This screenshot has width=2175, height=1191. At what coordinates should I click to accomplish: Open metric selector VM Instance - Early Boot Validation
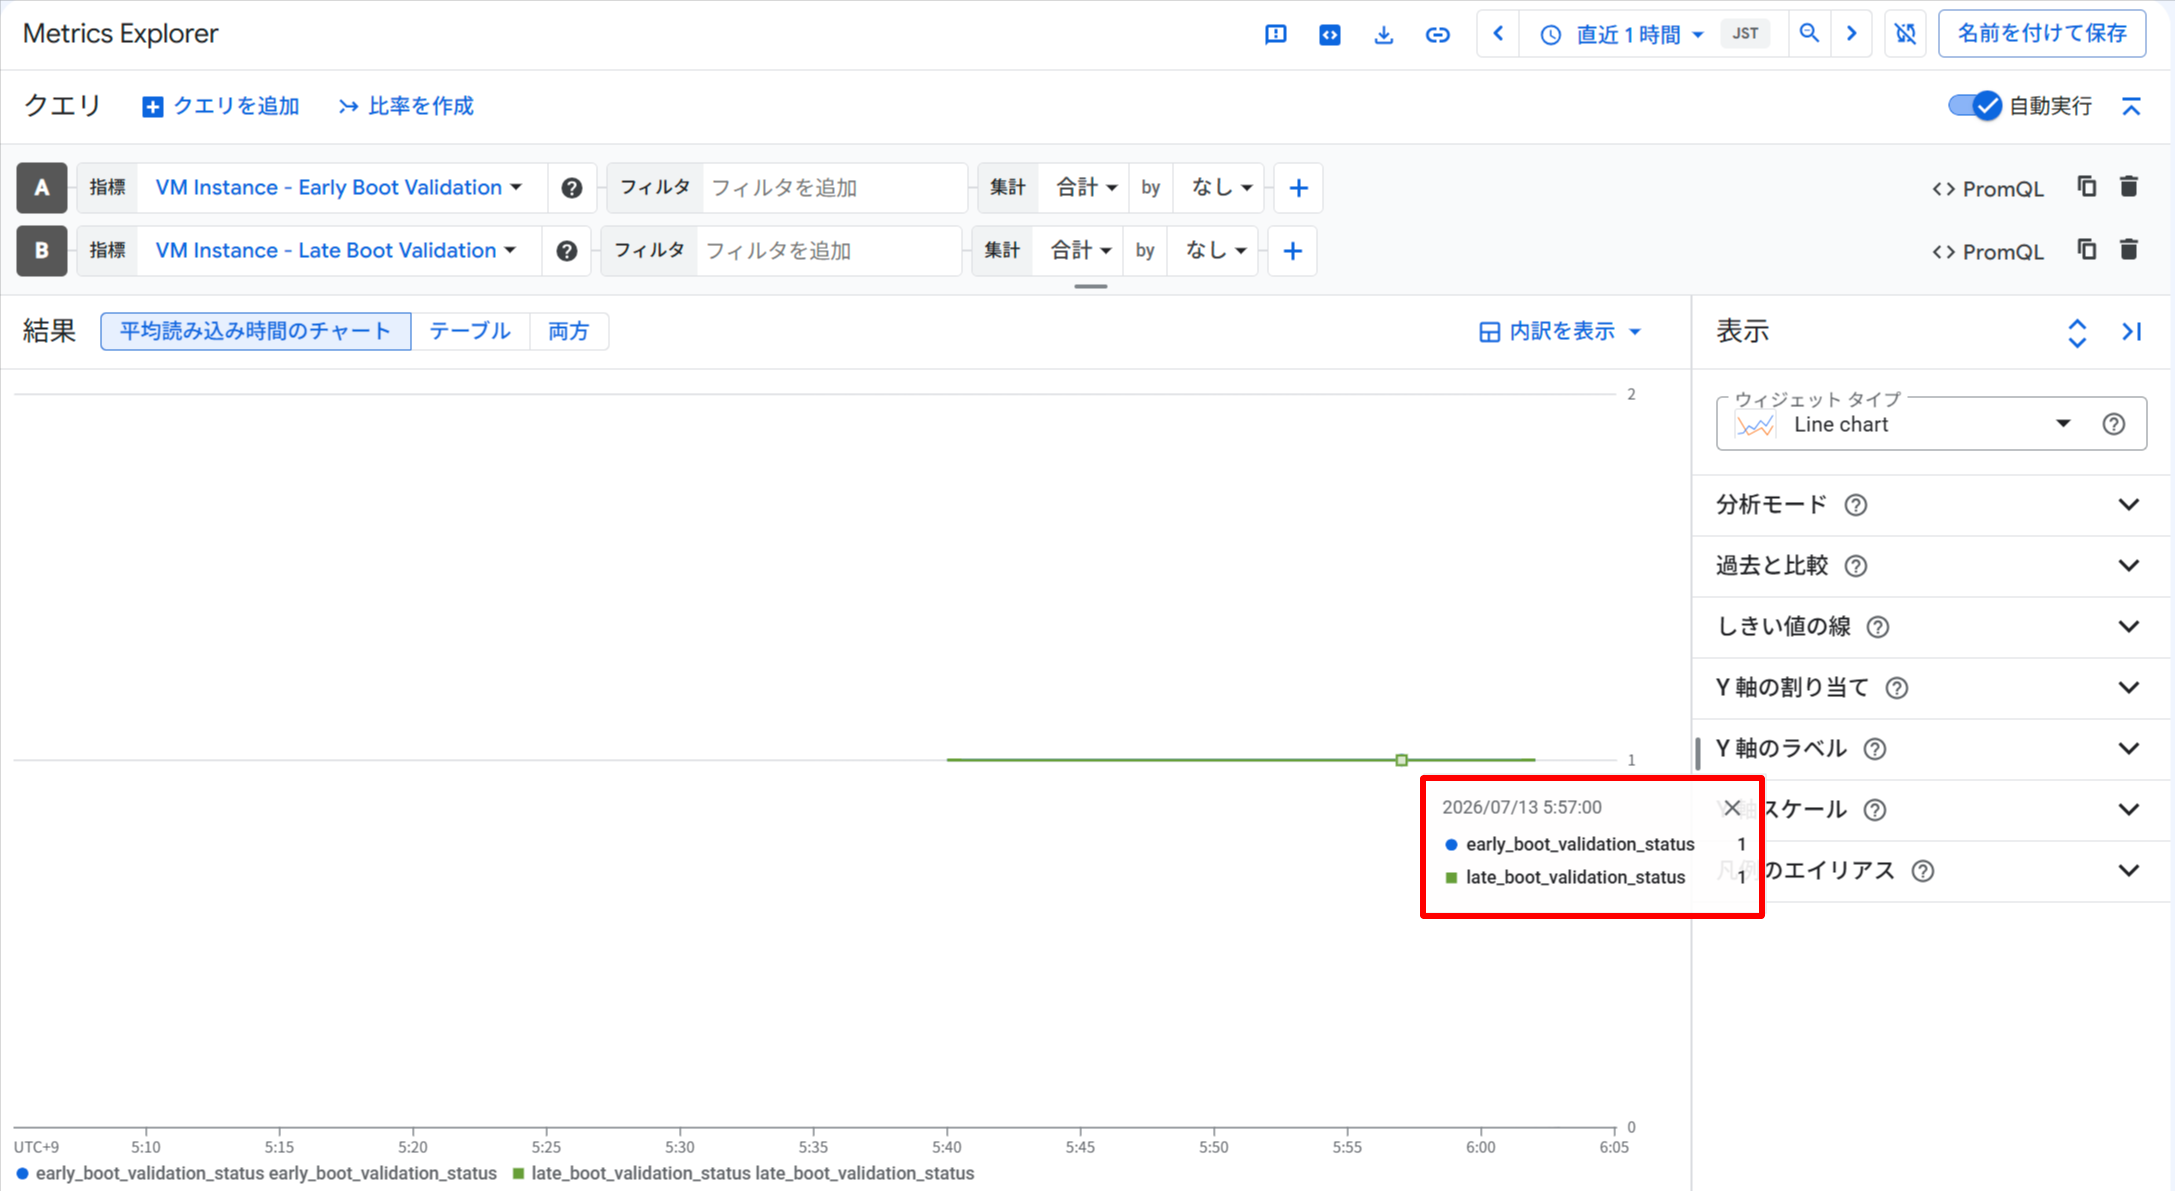[339, 188]
